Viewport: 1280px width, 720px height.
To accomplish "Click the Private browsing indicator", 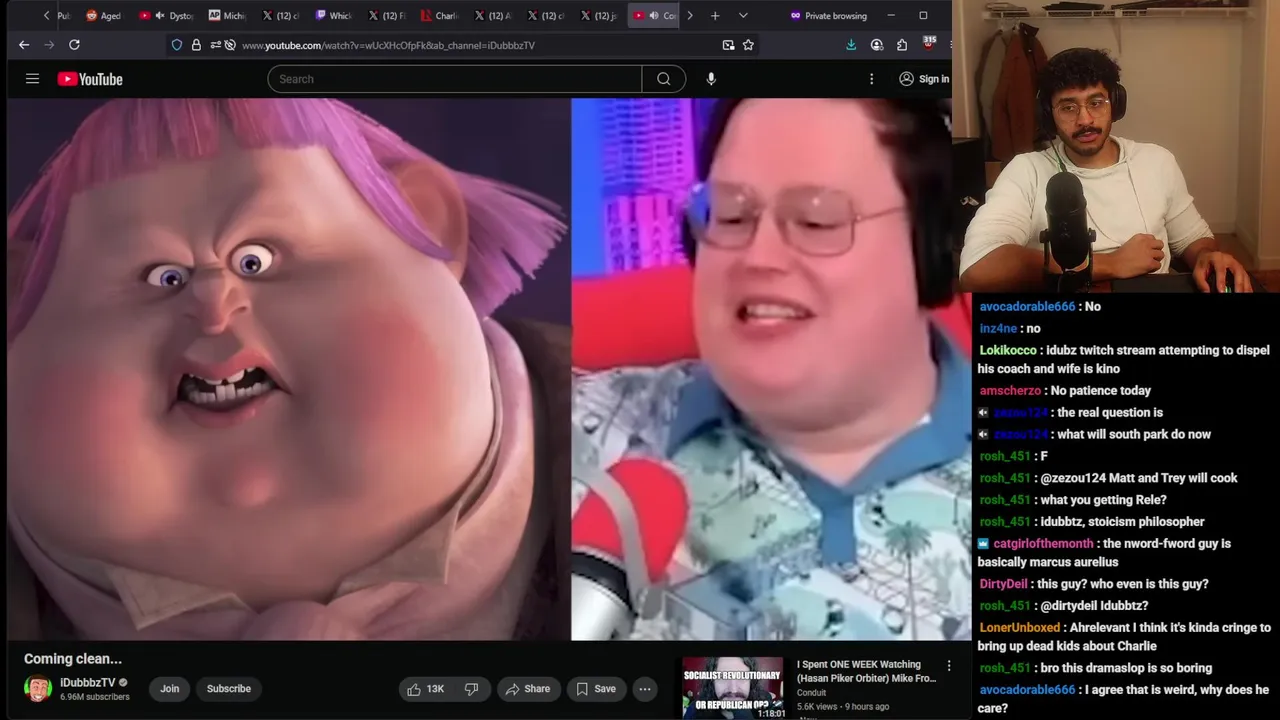I will point(829,16).
